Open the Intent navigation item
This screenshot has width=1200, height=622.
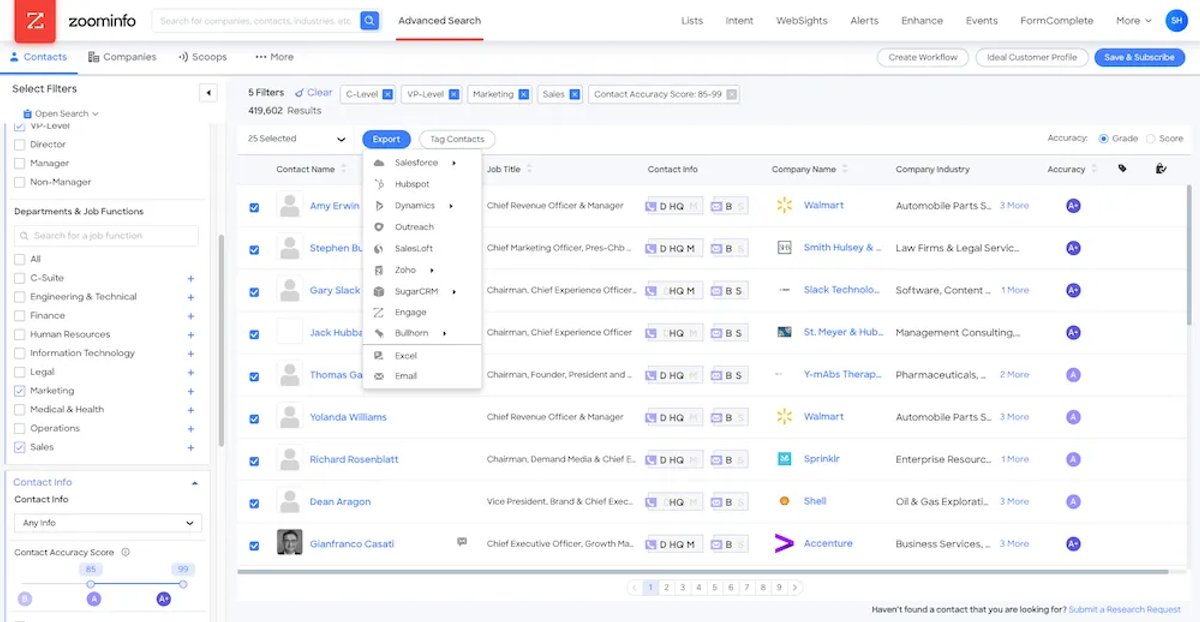point(739,20)
